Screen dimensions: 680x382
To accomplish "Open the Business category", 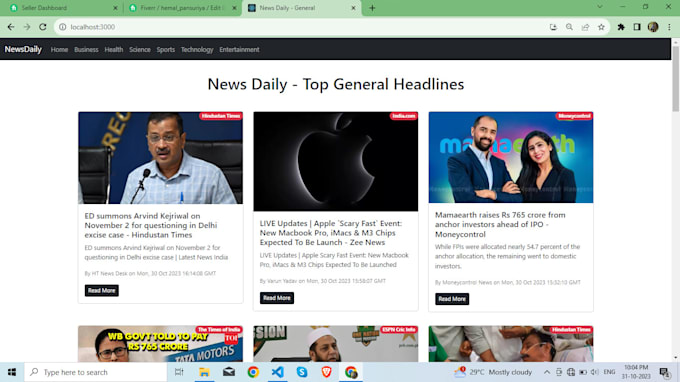I will [86, 49].
